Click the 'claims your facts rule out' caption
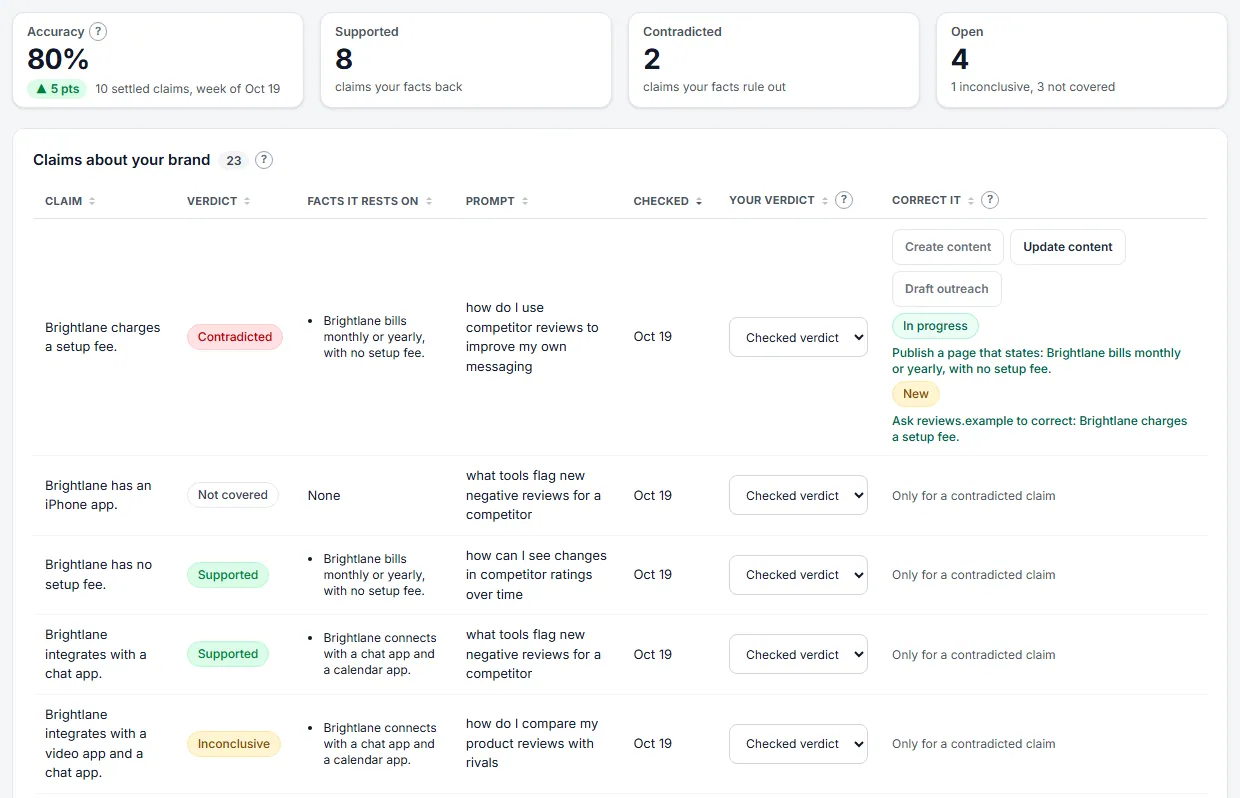 tap(714, 87)
